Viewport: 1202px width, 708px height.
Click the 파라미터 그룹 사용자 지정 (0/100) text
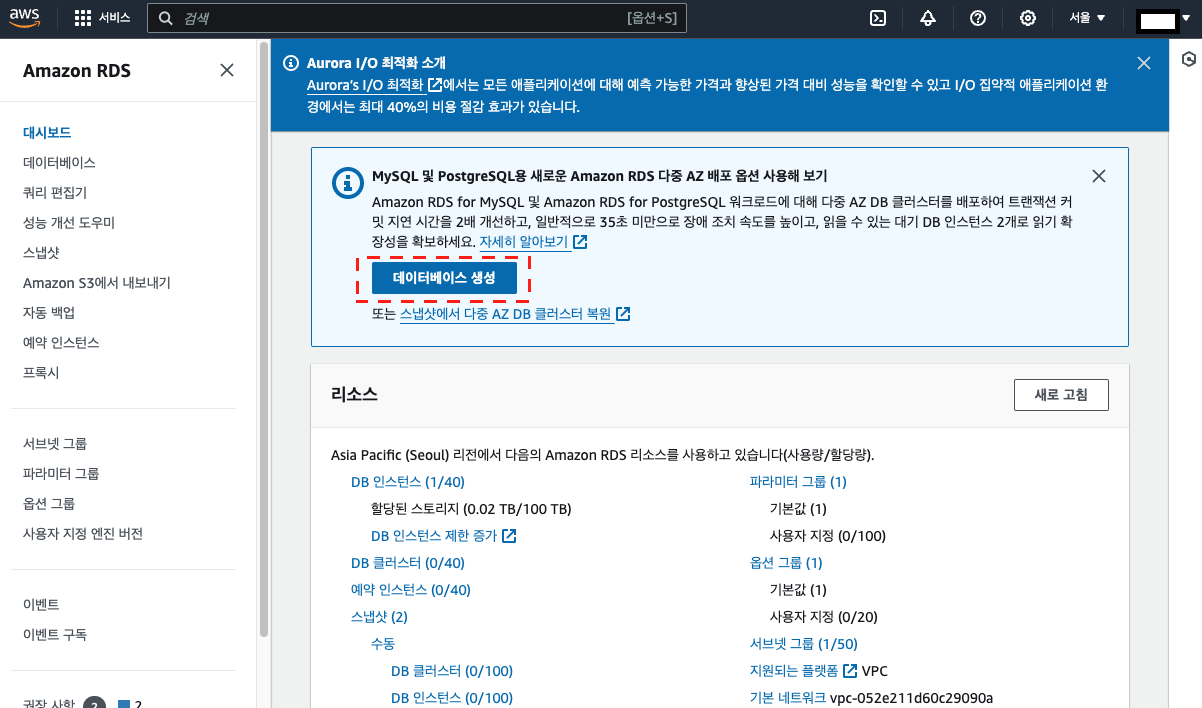(x=828, y=536)
